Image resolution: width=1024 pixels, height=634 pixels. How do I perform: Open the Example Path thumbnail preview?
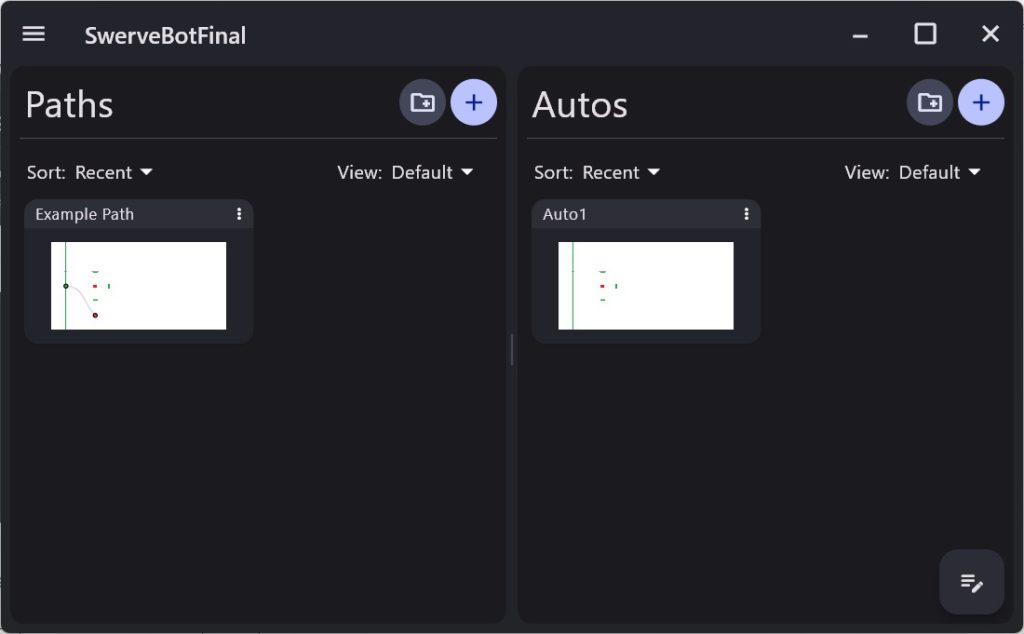coord(138,286)
